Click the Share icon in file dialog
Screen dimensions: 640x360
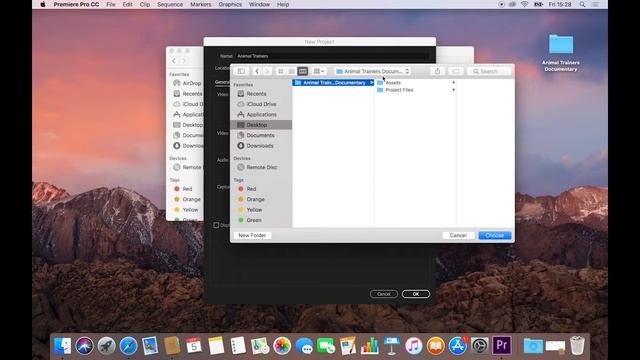click(x=437, y=71)
